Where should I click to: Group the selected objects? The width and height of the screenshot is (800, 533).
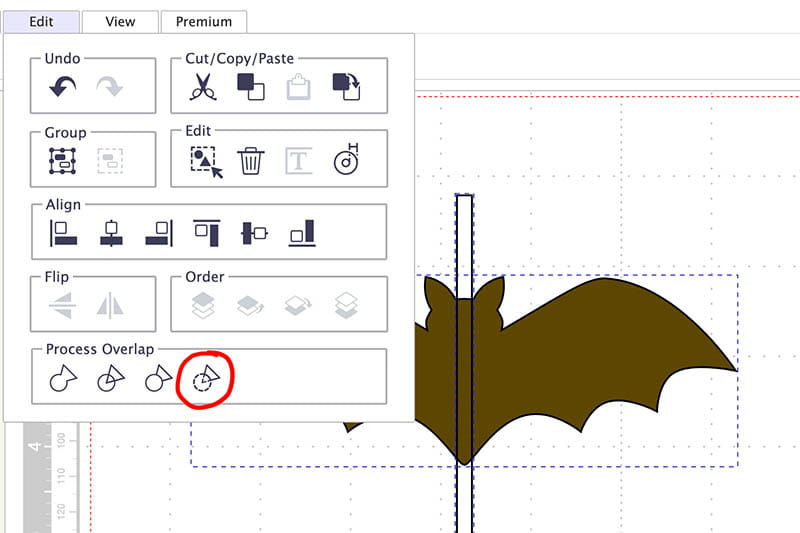[x=62, y=160]
